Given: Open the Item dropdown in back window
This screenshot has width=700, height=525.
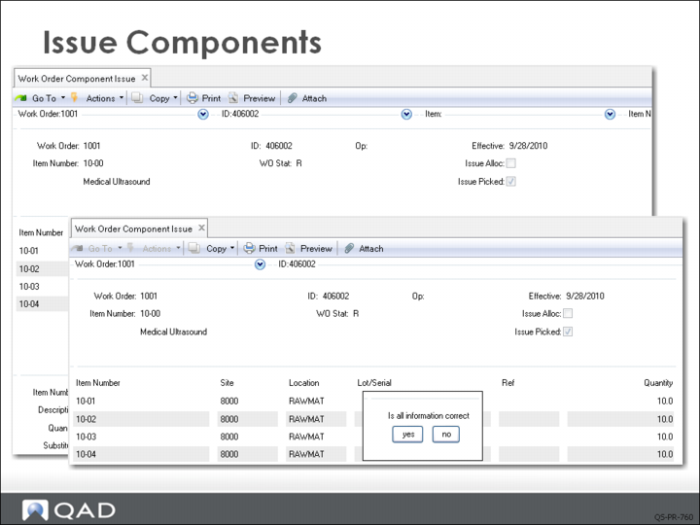Looking at the screenshot, I should point(610,115).
